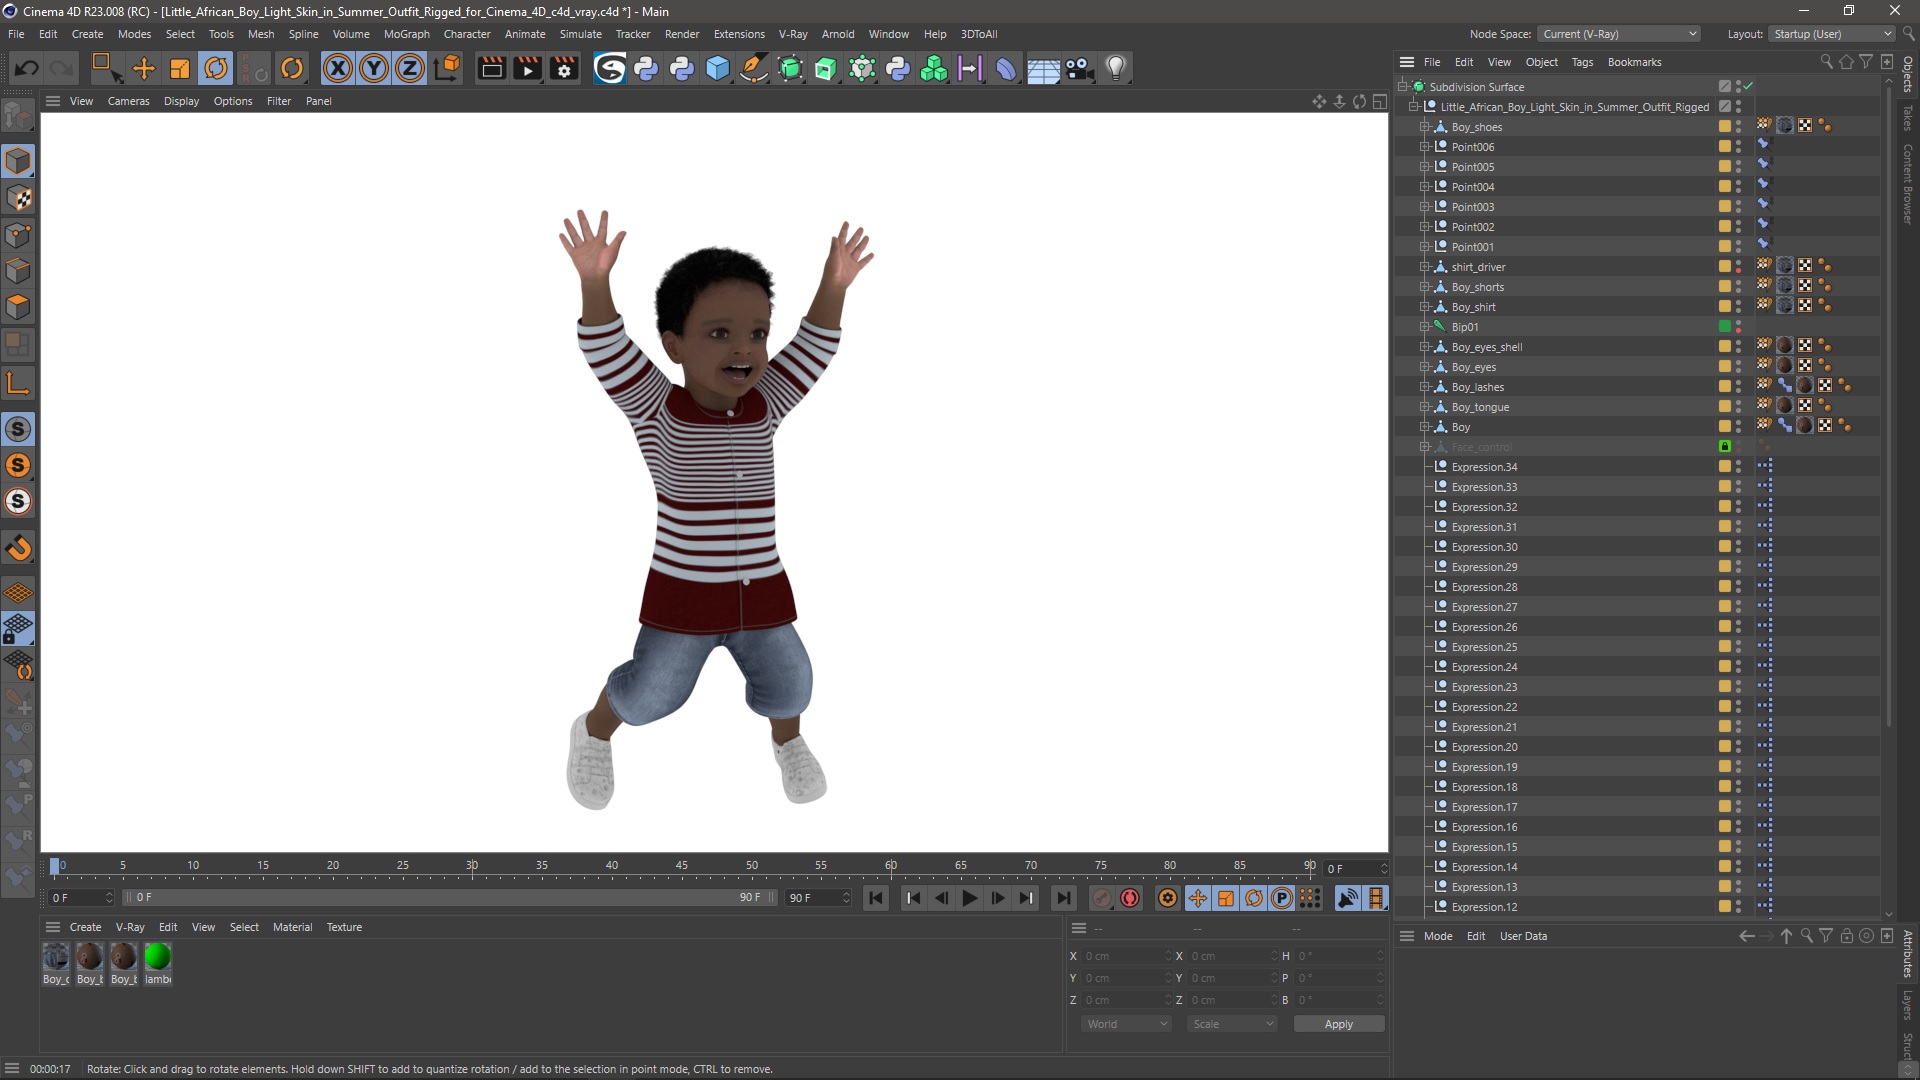The image size is (1920, 1080).
Task: Select the Scale tool
Action: 180,68
